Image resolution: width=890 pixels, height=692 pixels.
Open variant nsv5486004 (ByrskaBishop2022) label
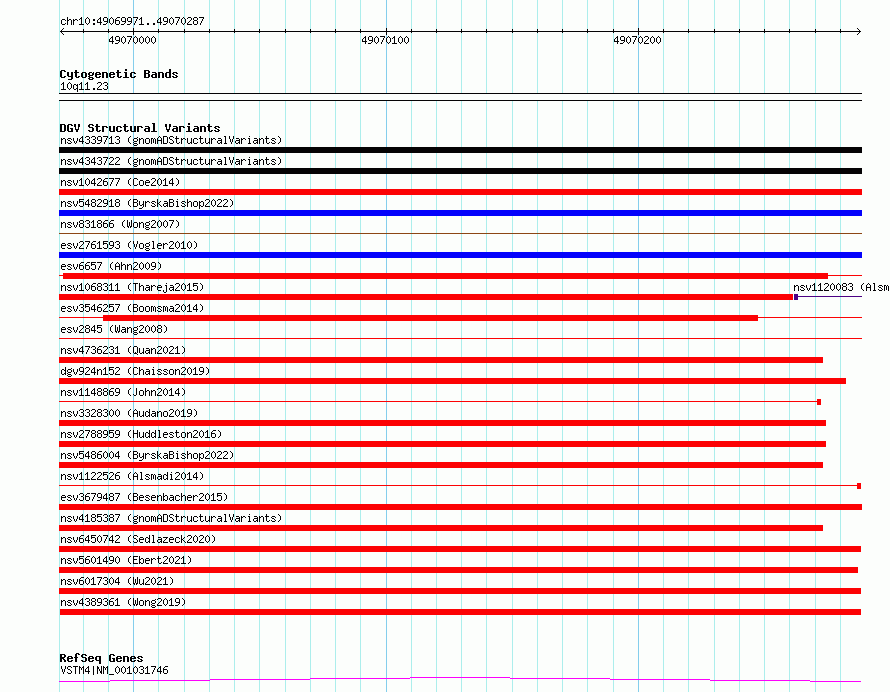tap(147, 455)
